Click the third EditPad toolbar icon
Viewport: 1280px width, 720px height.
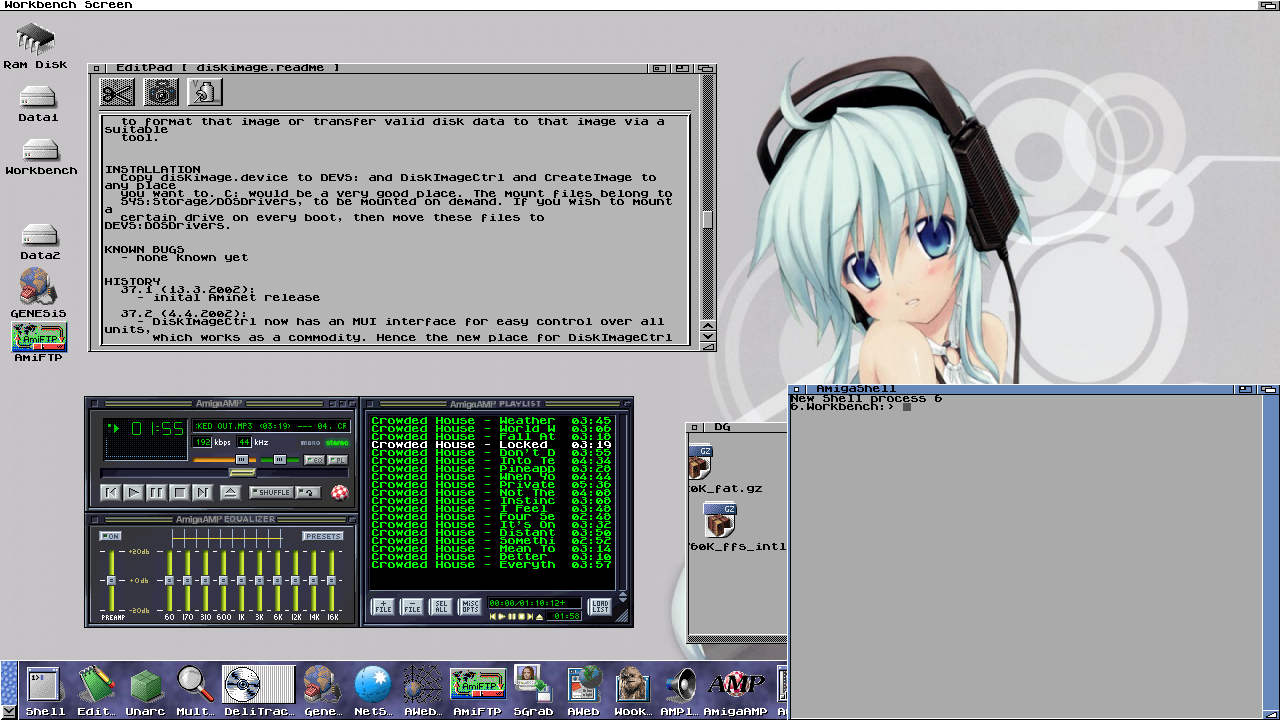click(x=205, y=93)
